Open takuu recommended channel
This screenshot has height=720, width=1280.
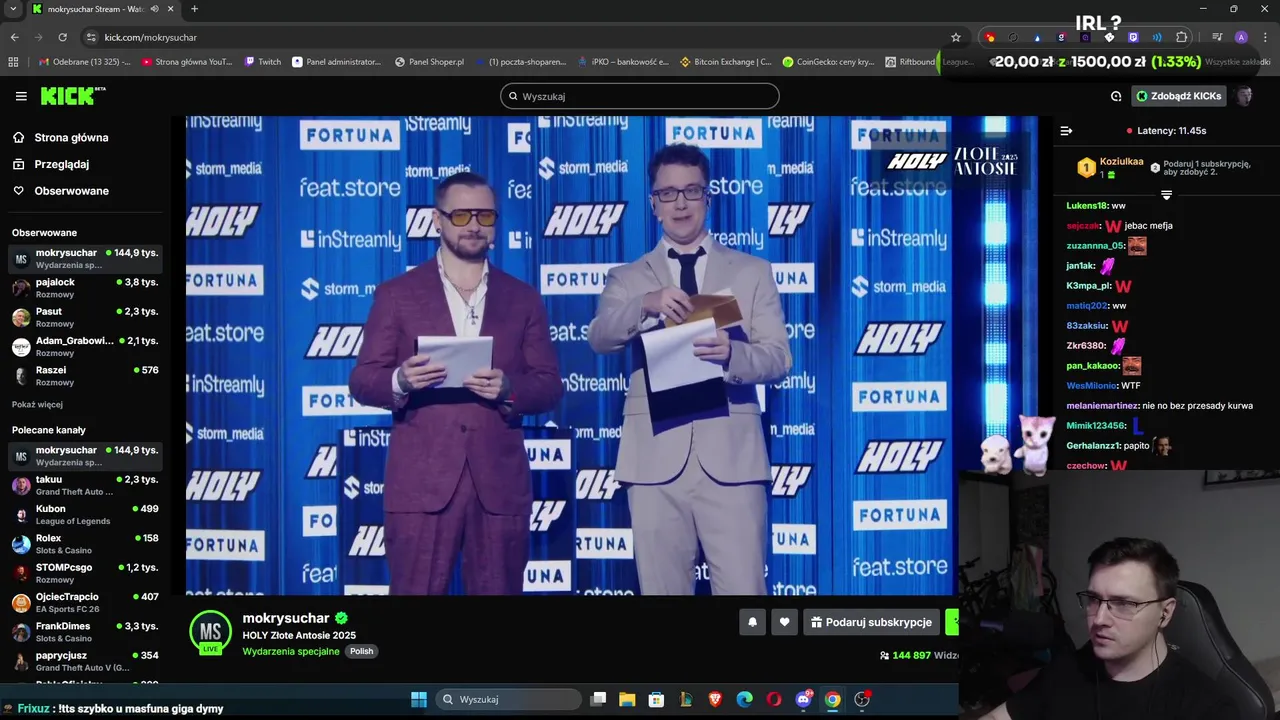pos(85,485)
